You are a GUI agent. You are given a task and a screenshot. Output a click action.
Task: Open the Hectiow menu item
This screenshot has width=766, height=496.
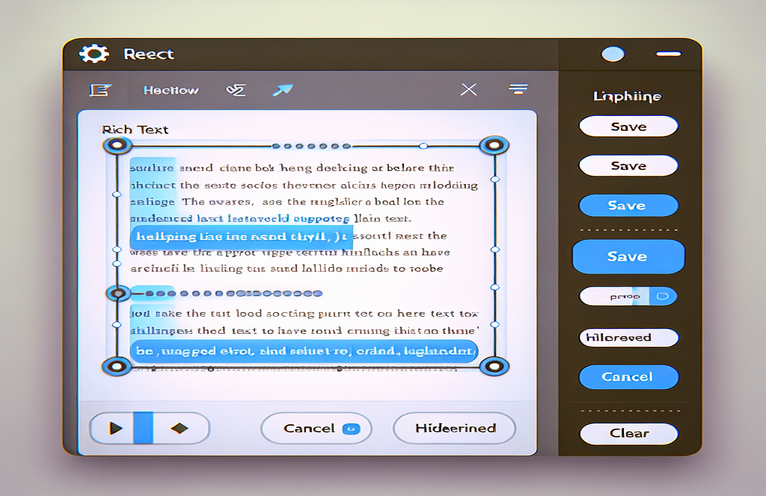[170, 90]
